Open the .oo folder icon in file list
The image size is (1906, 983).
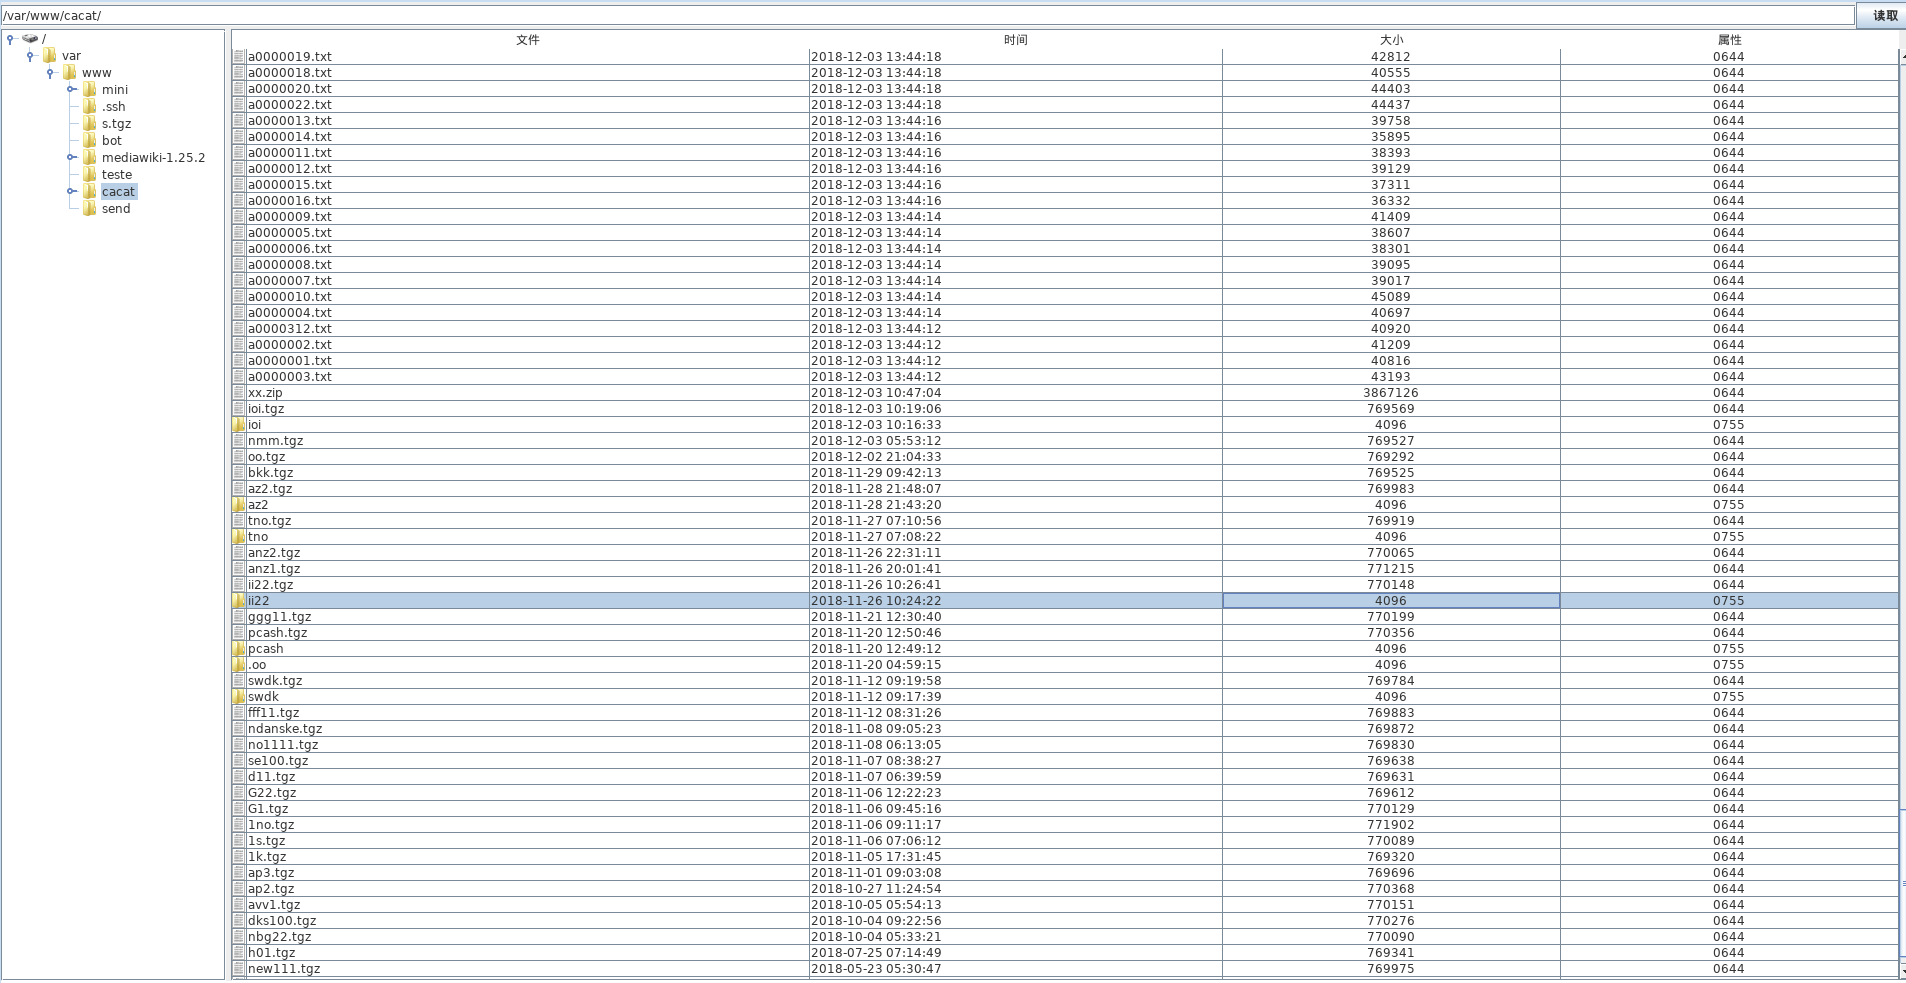pos(239,665)
